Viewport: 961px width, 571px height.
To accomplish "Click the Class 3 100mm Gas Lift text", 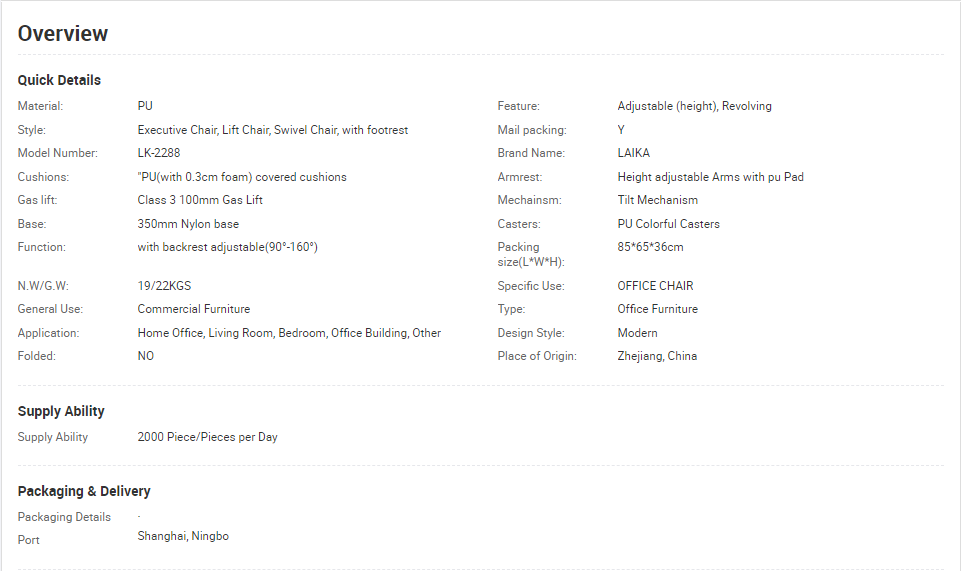I will [200, 200].
